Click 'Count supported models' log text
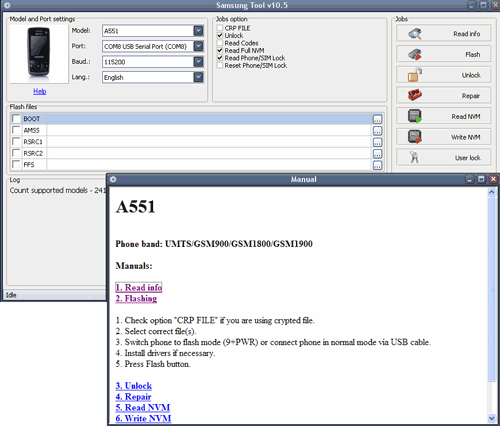500x426 pixels. (58, 190)
